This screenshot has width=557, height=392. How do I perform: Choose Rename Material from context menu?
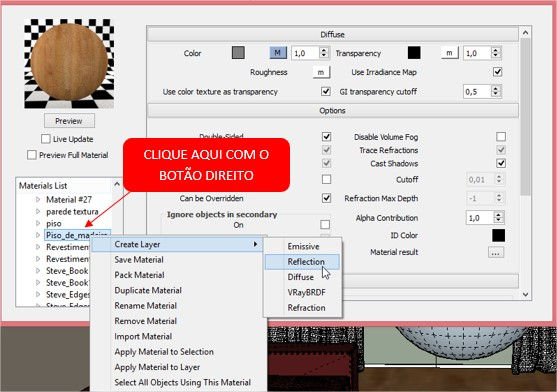point(178,305)
